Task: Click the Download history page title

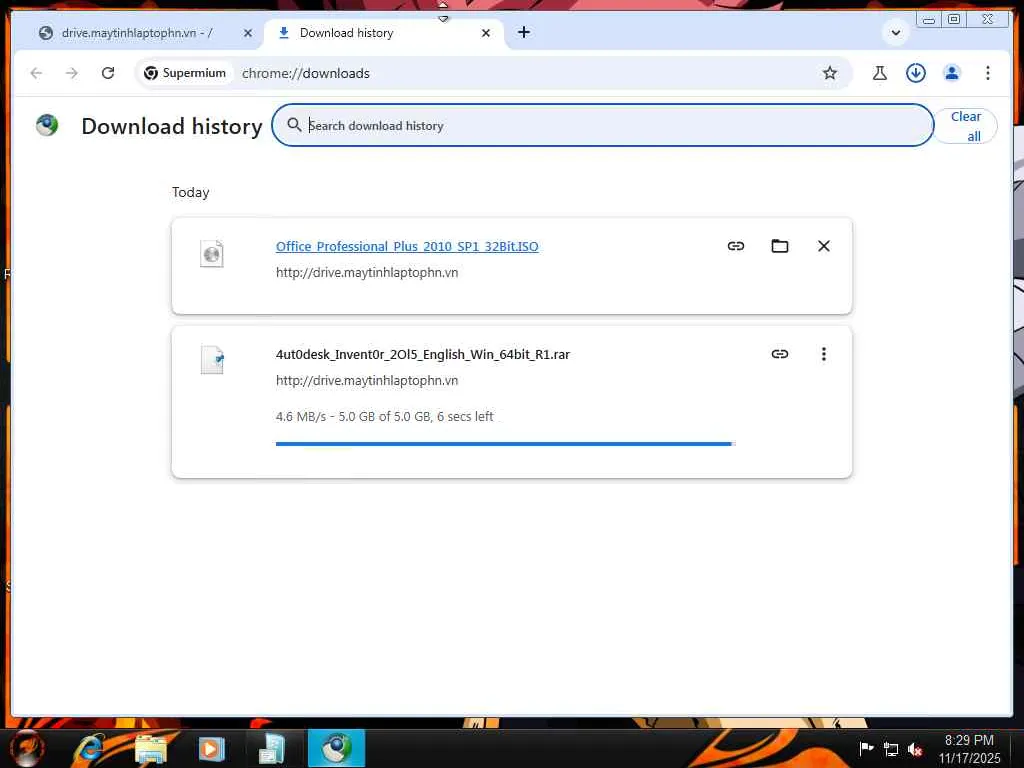Action: pos(172,126)
